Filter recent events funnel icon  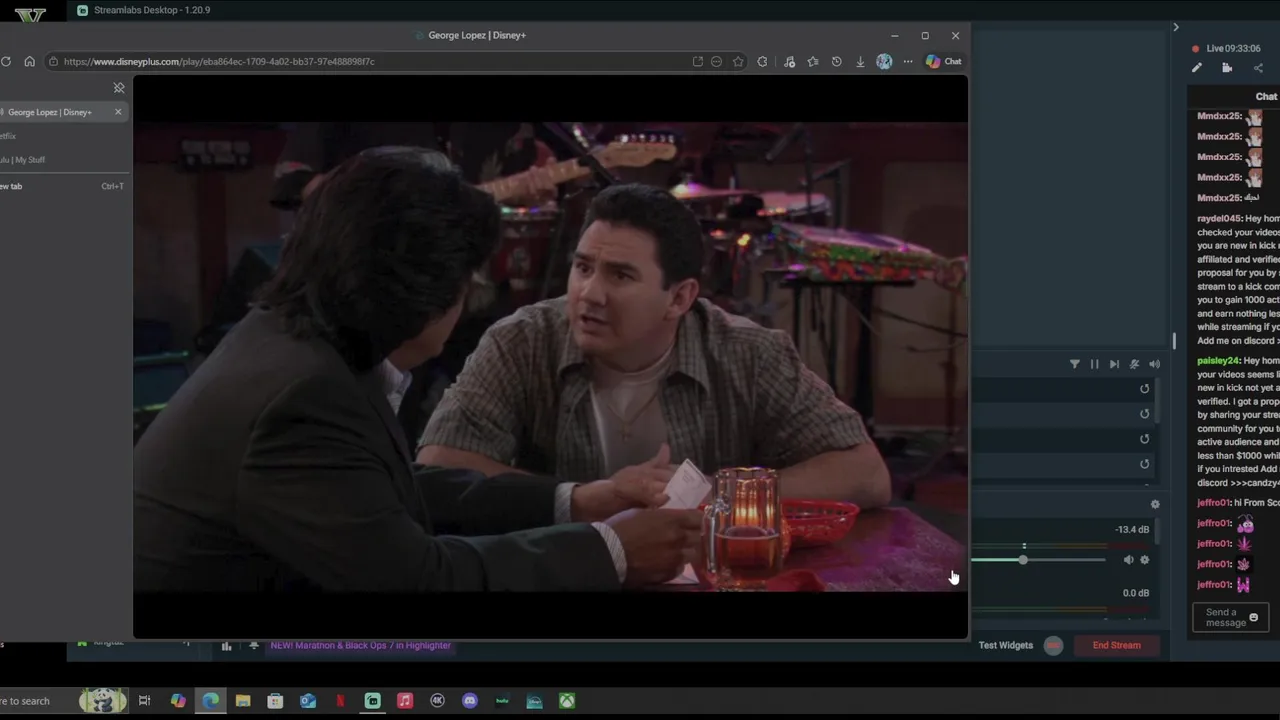coord(1075,365)
